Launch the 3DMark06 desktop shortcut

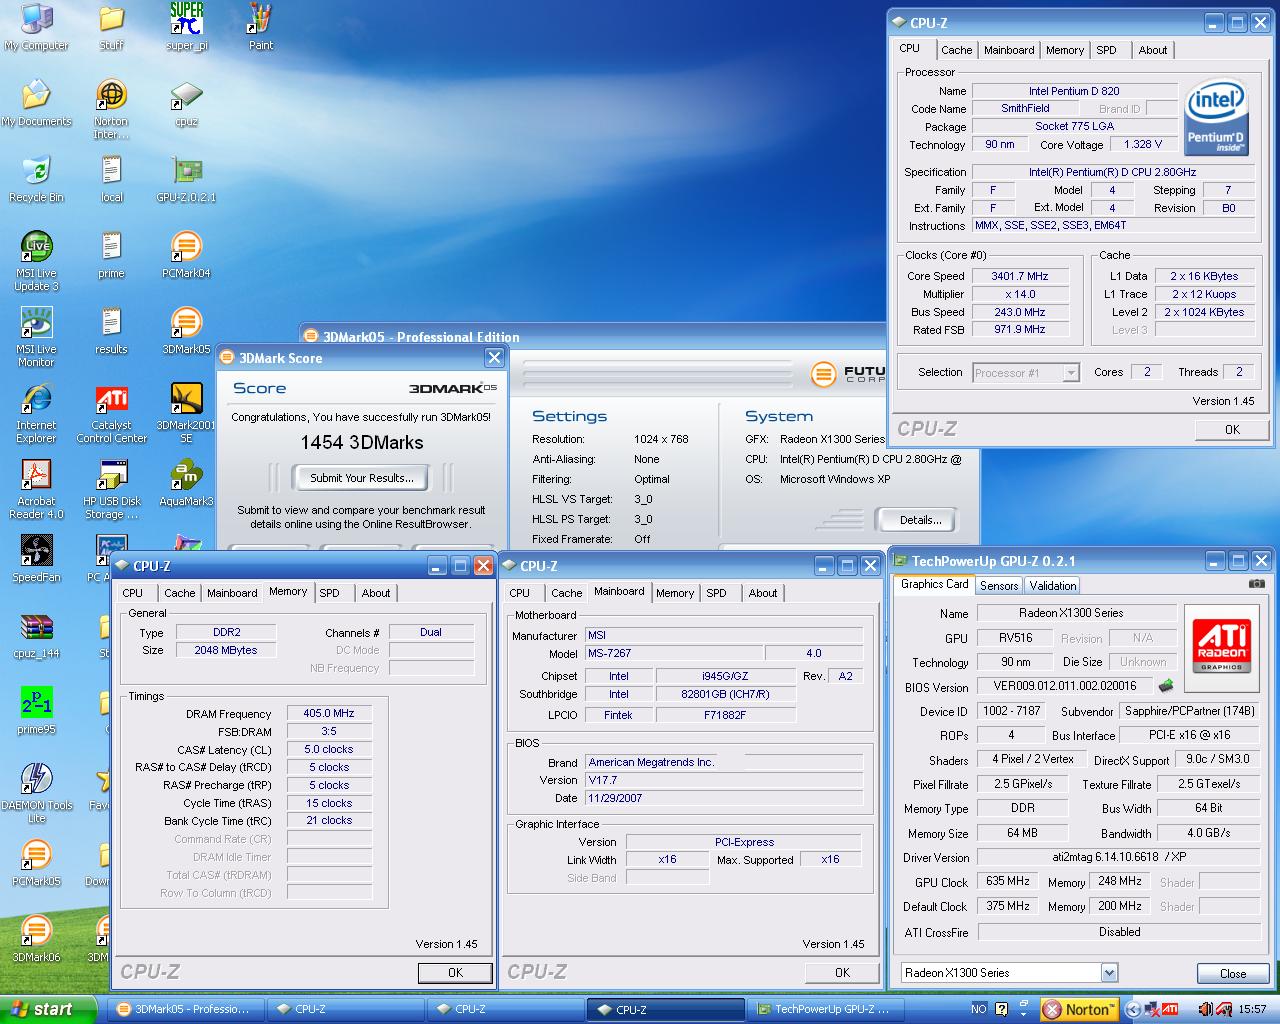[36, 939]
